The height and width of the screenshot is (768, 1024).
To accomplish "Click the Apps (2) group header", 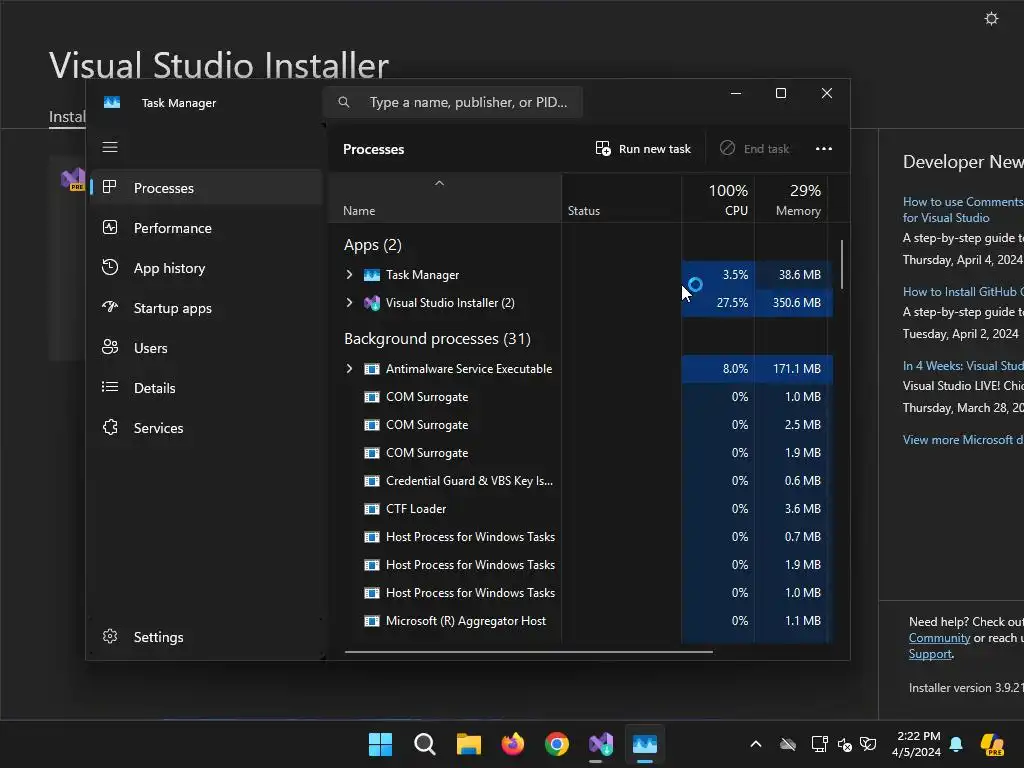I will tap(372, 245).
